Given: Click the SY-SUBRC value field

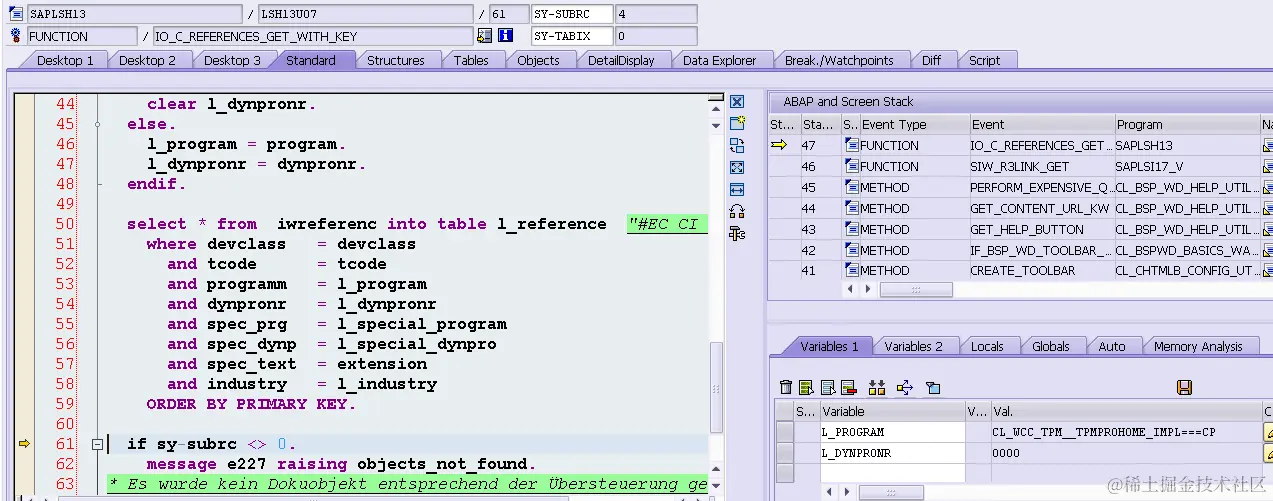Looking at the screenshot, I should [656, 14].
